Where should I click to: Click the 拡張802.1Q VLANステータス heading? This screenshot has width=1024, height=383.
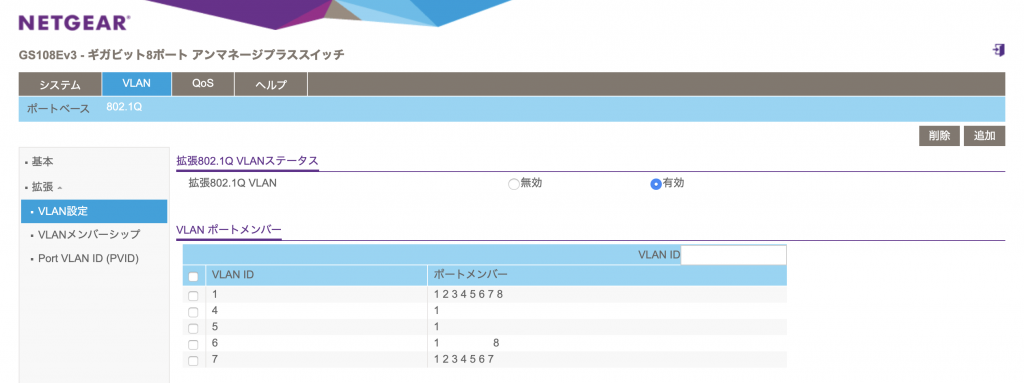(248, 161)
